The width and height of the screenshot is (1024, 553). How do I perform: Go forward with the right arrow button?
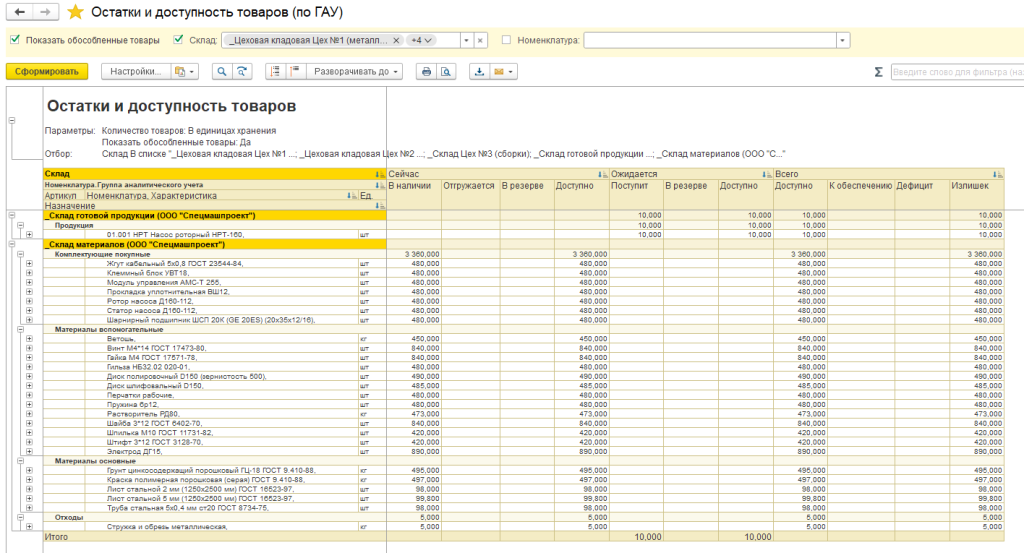coord(45,12)
